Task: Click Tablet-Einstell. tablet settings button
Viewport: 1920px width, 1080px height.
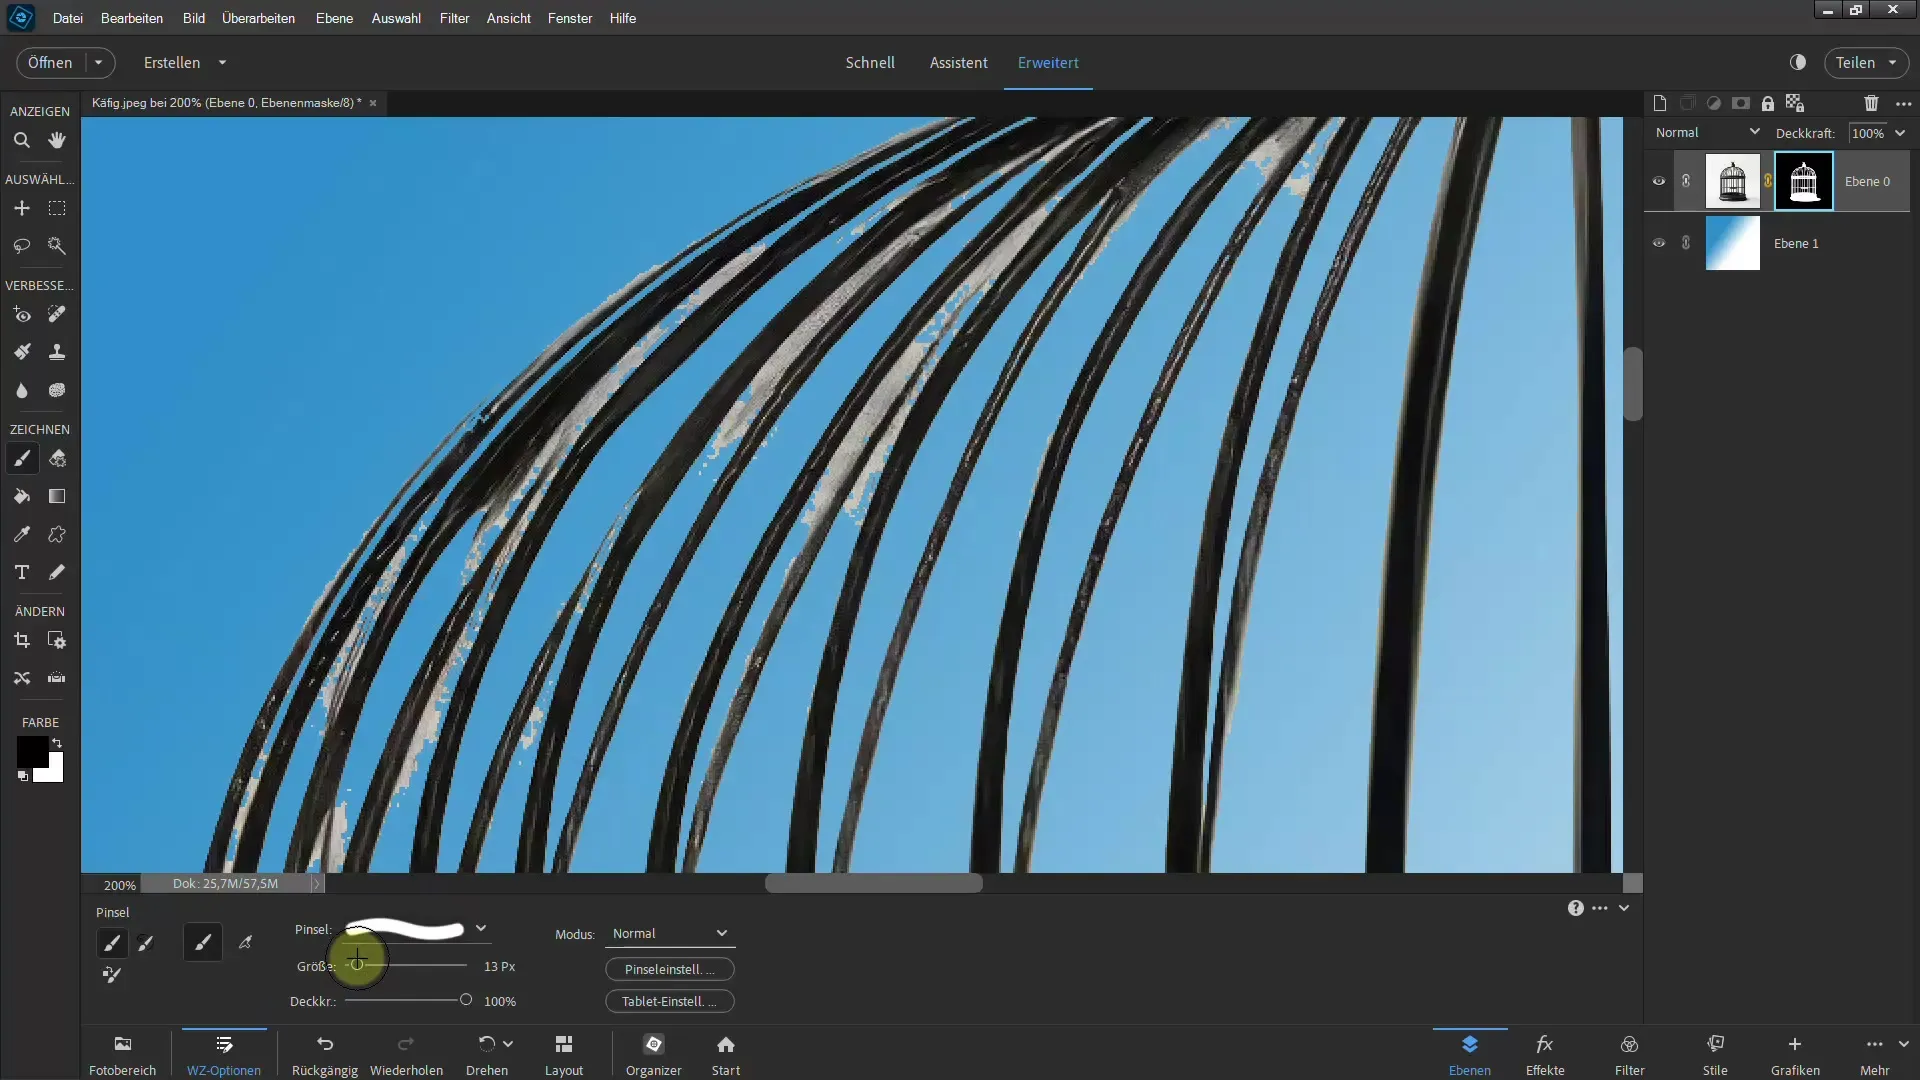Action: tap(669, 1001)
